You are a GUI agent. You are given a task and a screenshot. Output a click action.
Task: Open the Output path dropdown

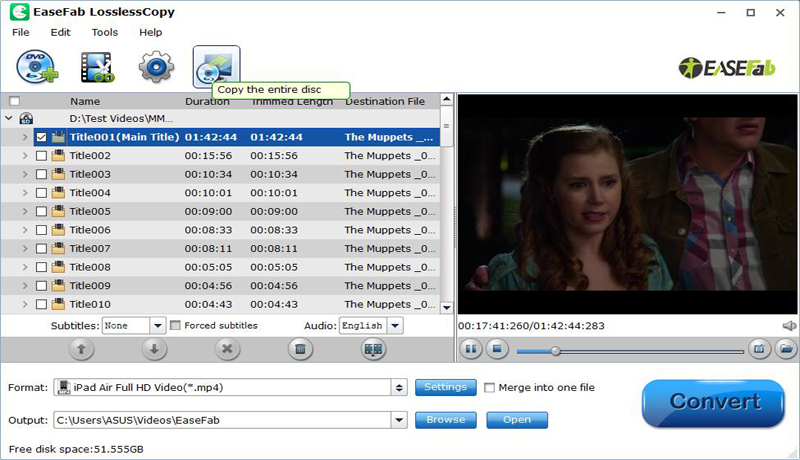[x=399, y=420]
